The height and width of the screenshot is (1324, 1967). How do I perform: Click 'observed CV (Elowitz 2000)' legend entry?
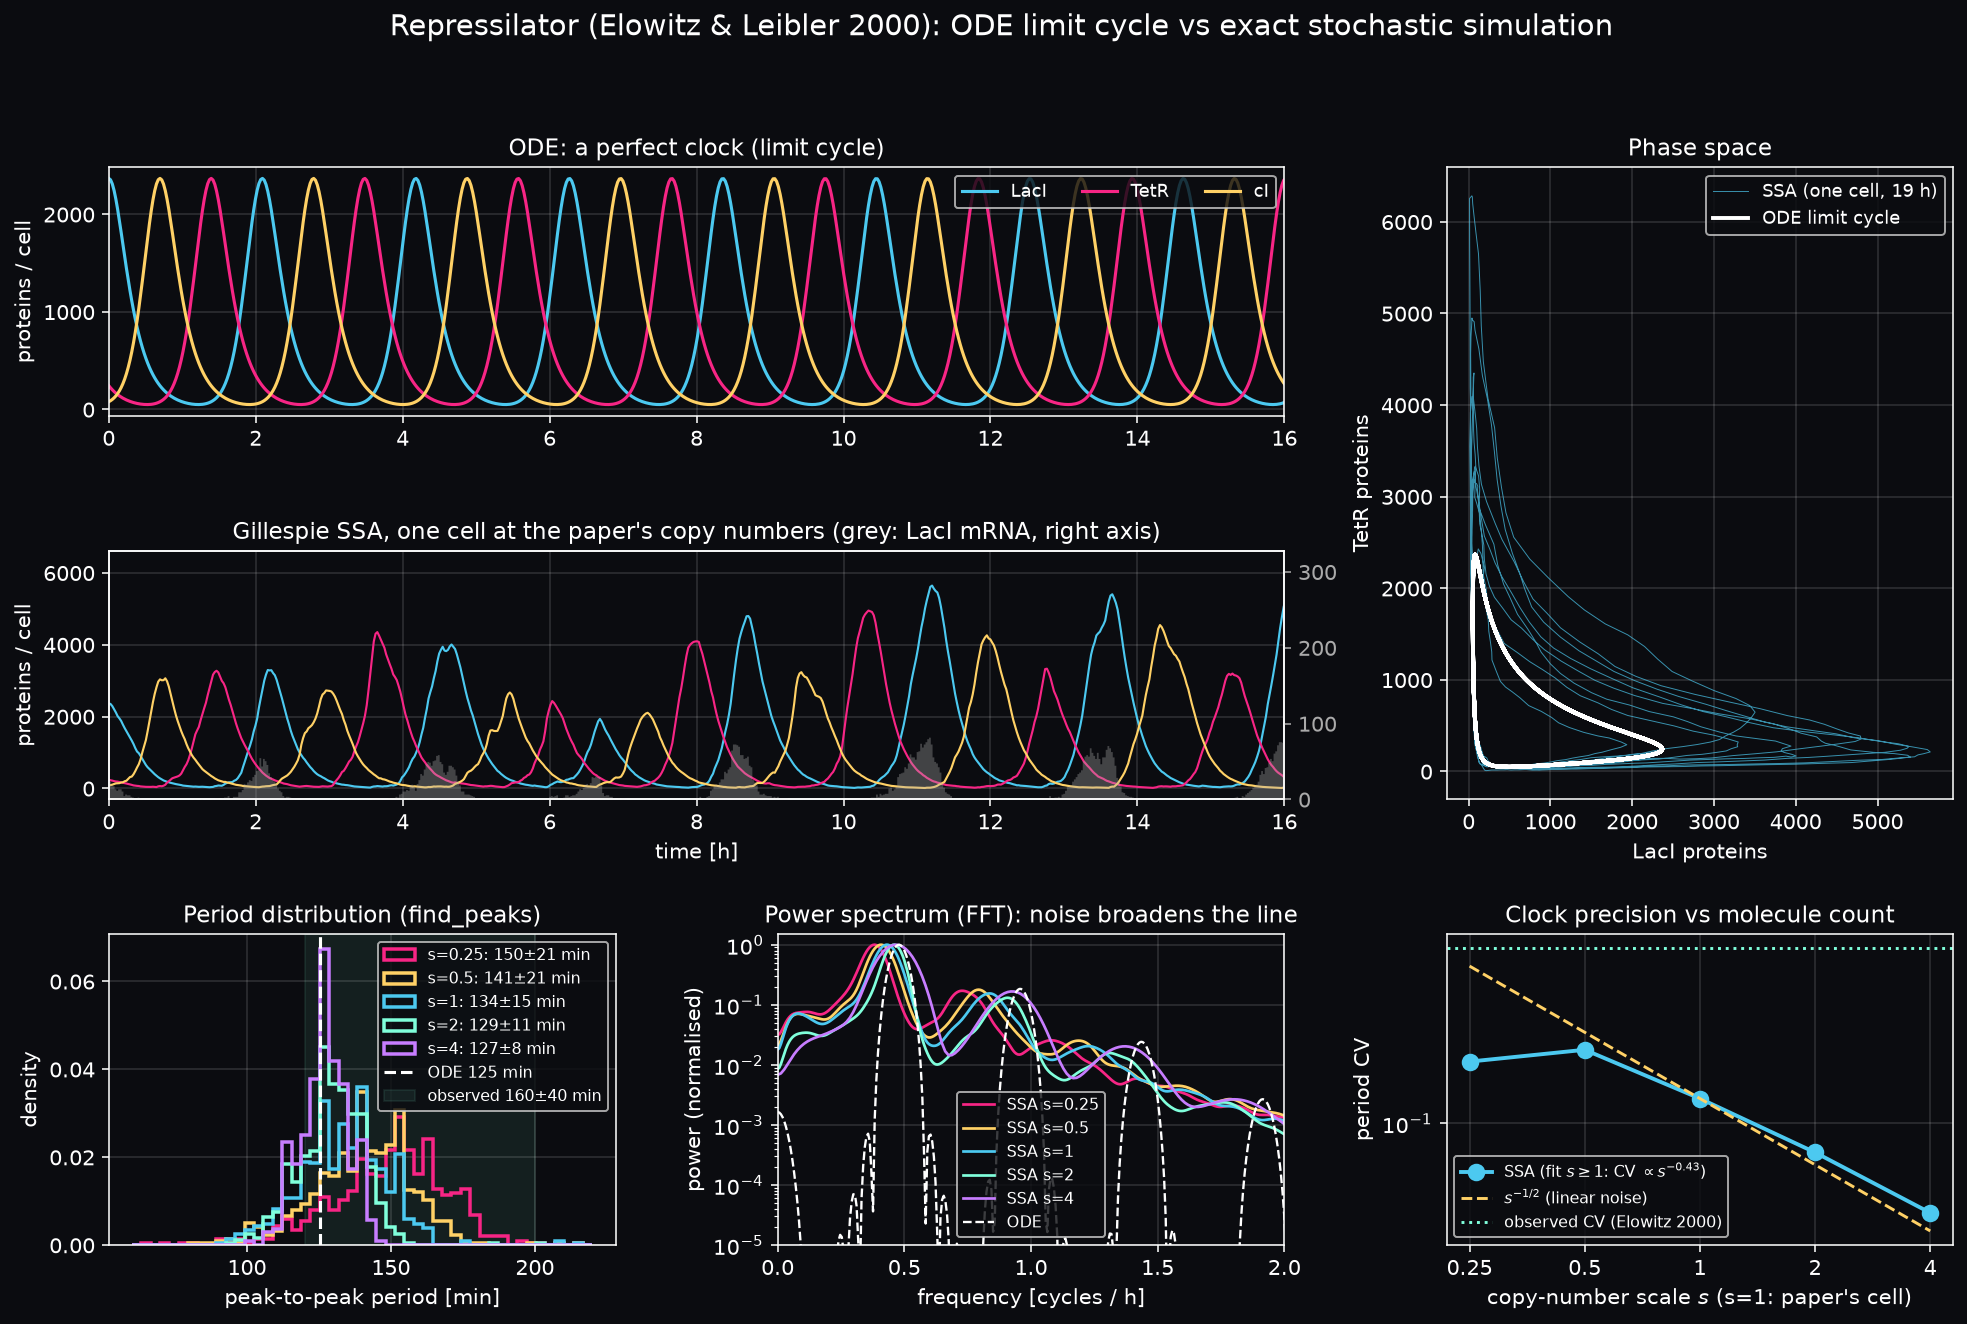click(x=1591, y=1222)
